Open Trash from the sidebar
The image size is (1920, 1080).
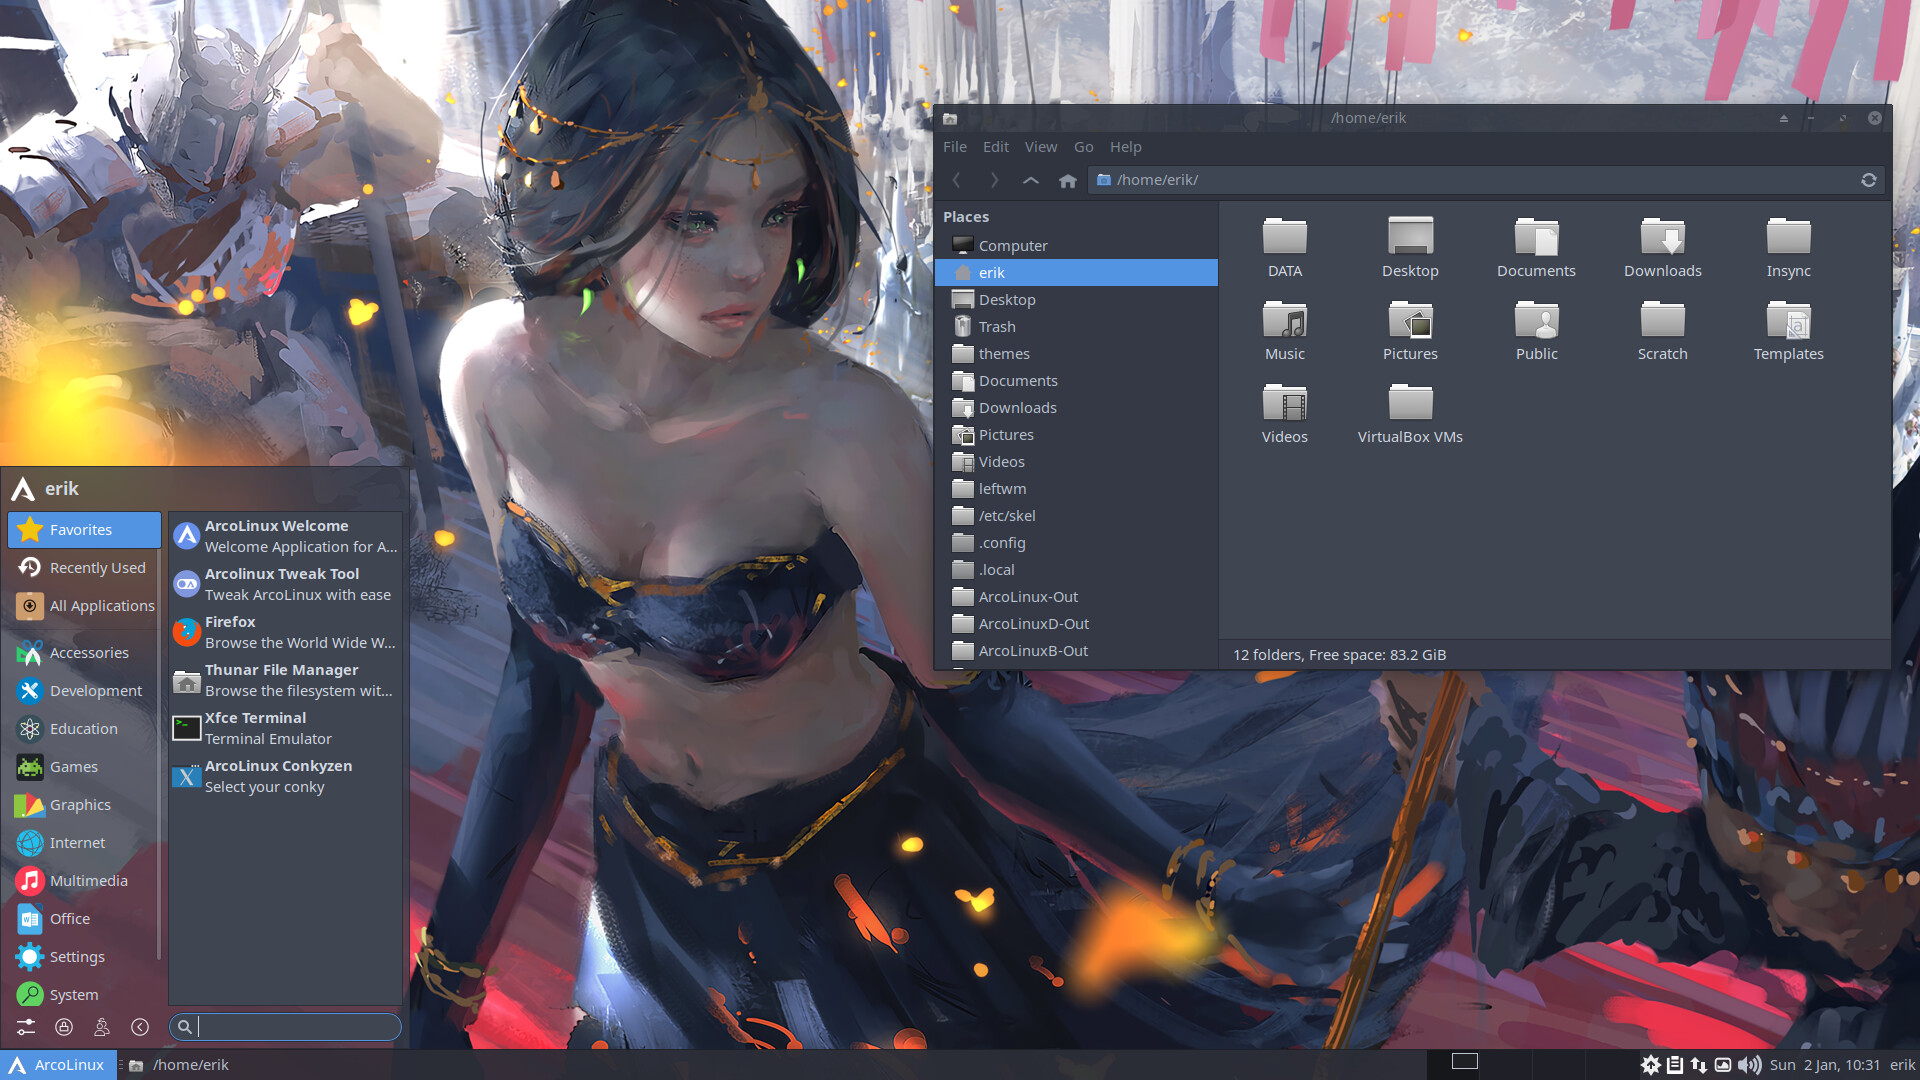click(1076, 327)
